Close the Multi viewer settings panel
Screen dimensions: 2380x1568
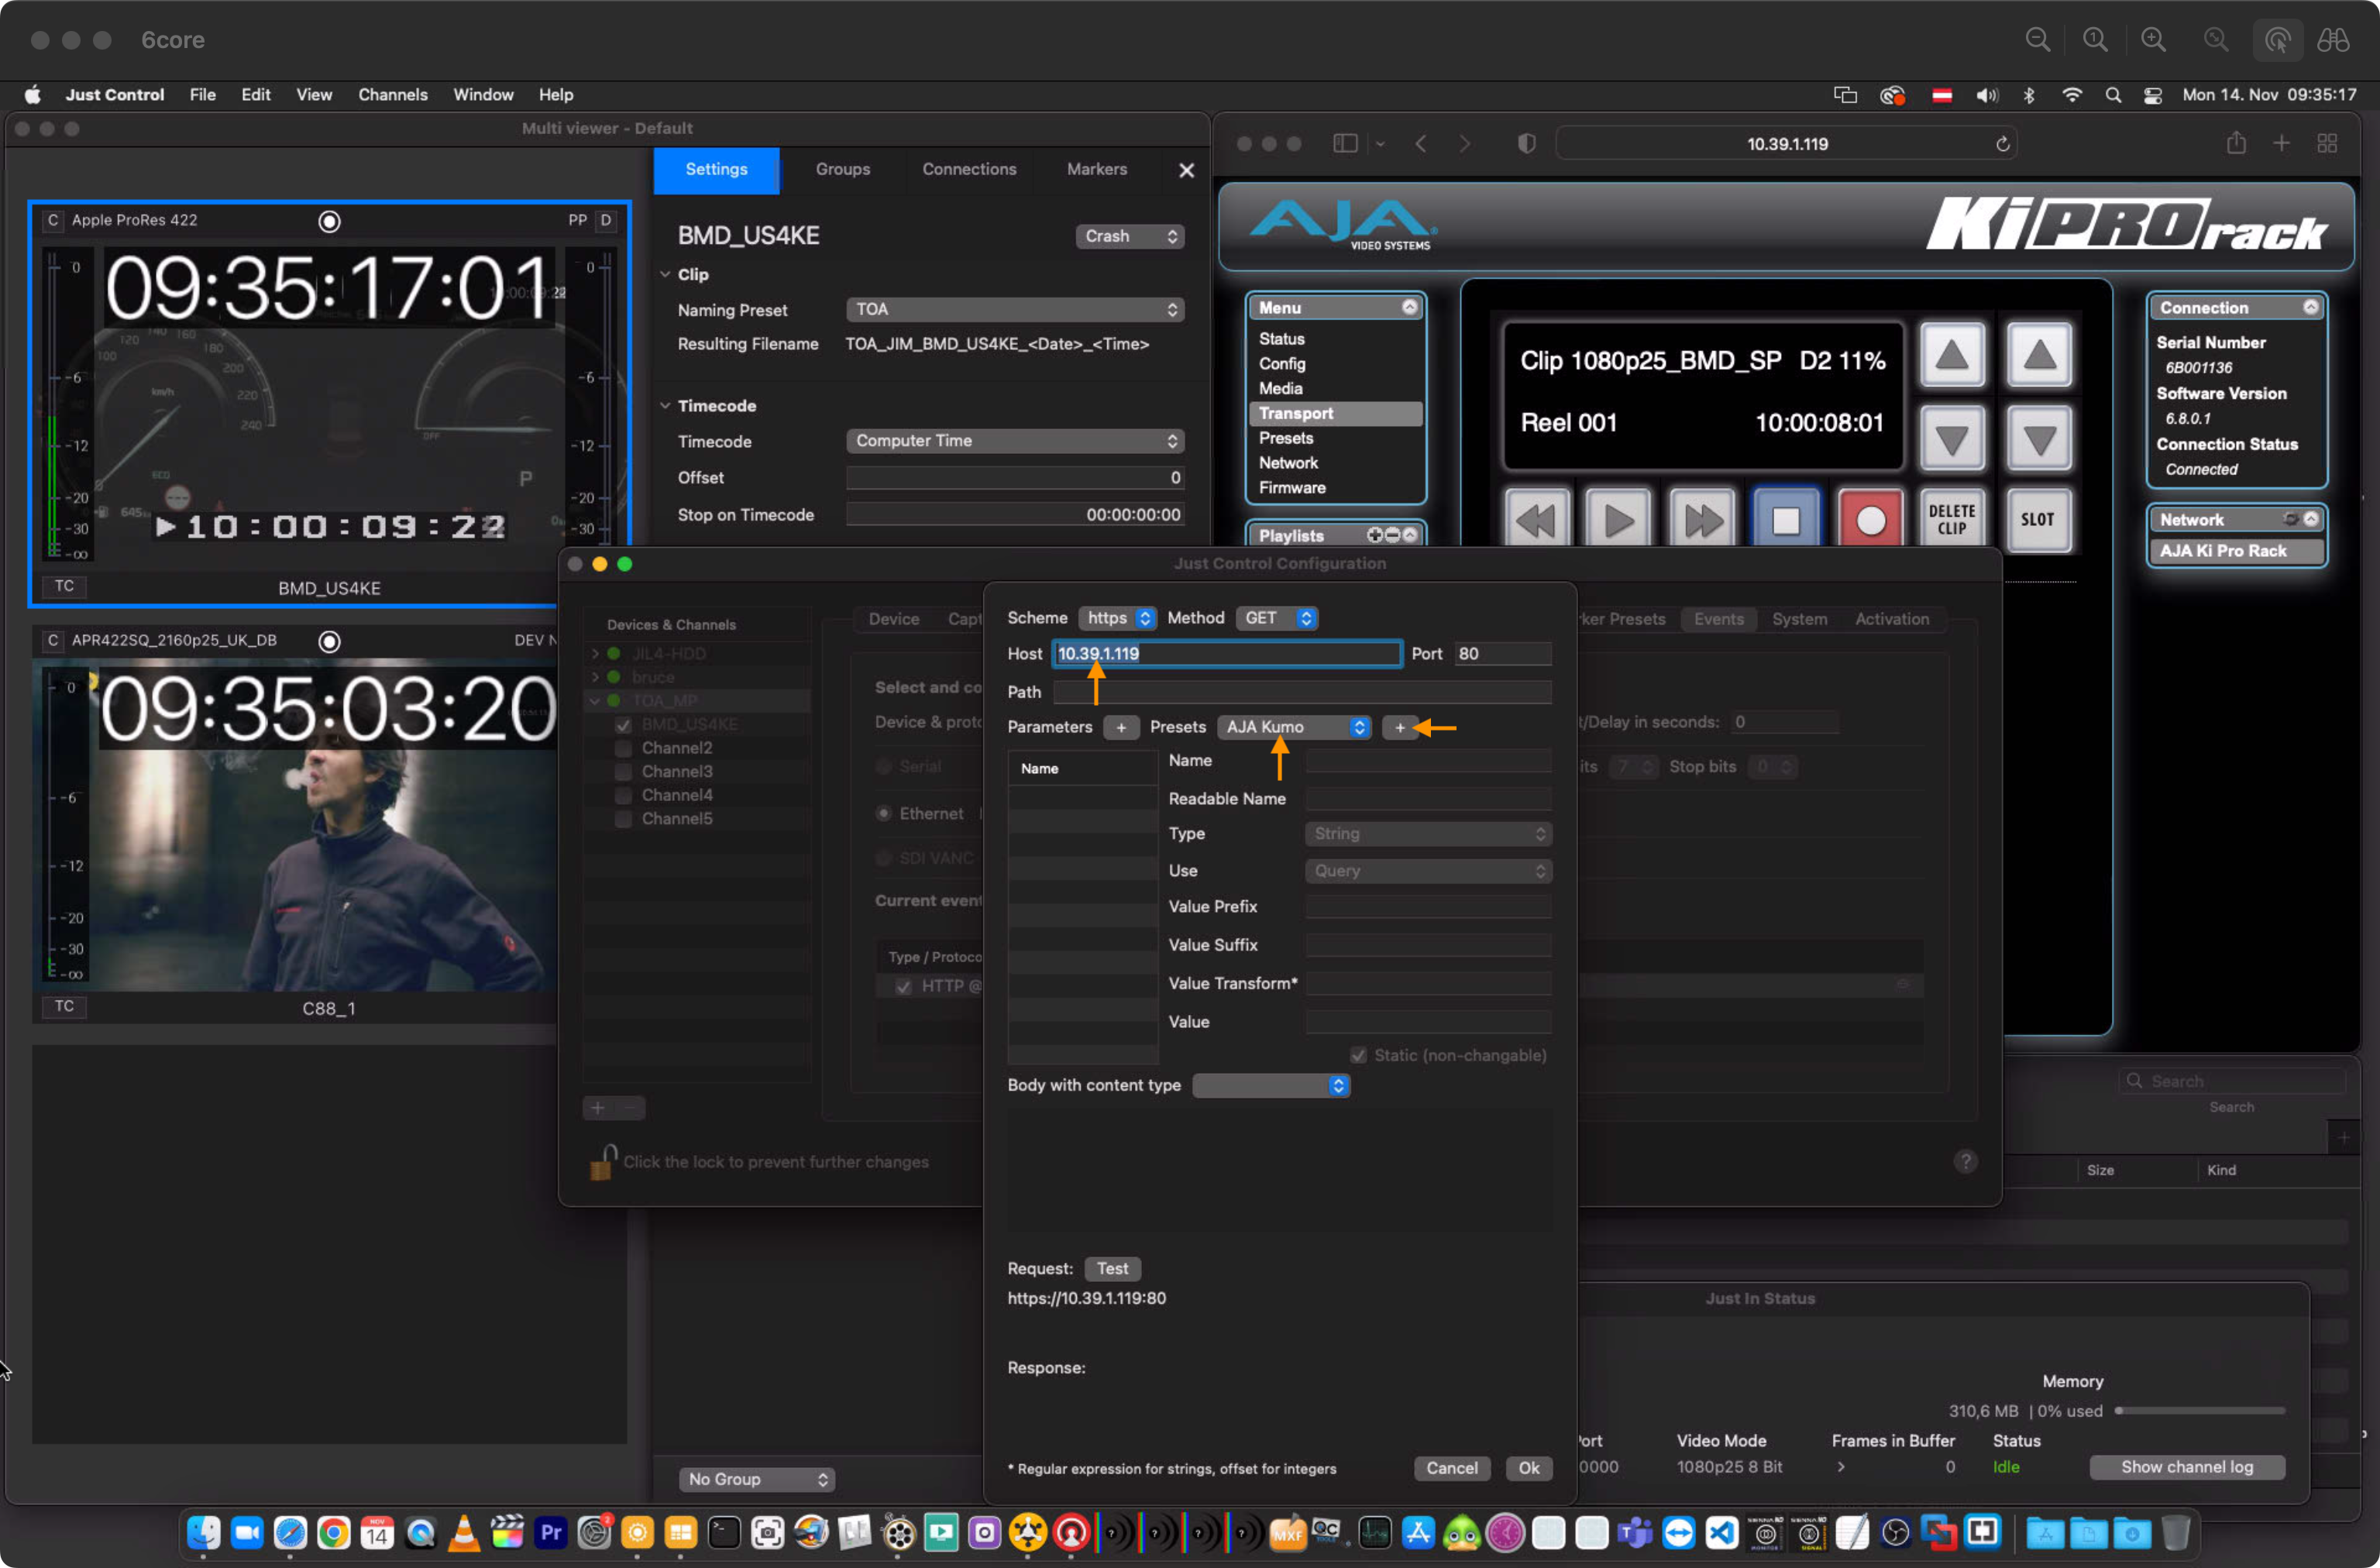pos(1186,170)
